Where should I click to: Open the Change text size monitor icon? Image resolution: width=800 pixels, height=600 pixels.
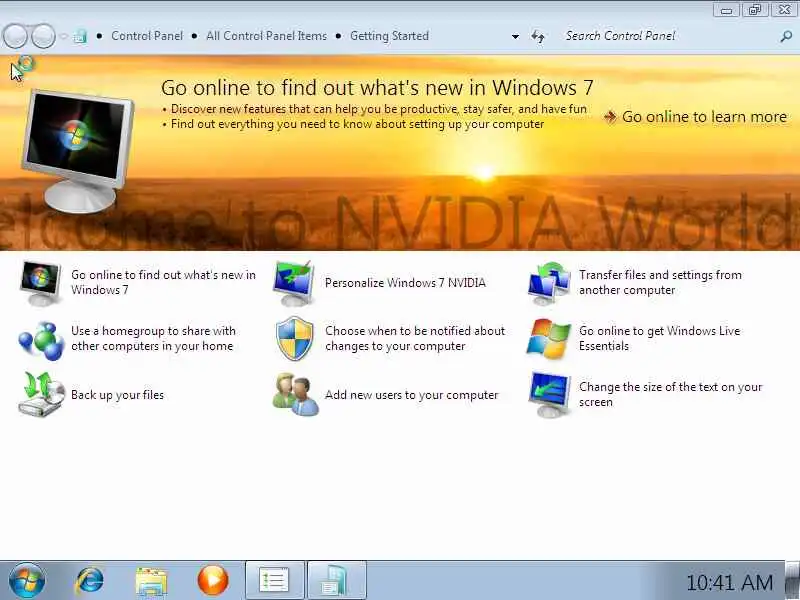click(x=549, y=394)
